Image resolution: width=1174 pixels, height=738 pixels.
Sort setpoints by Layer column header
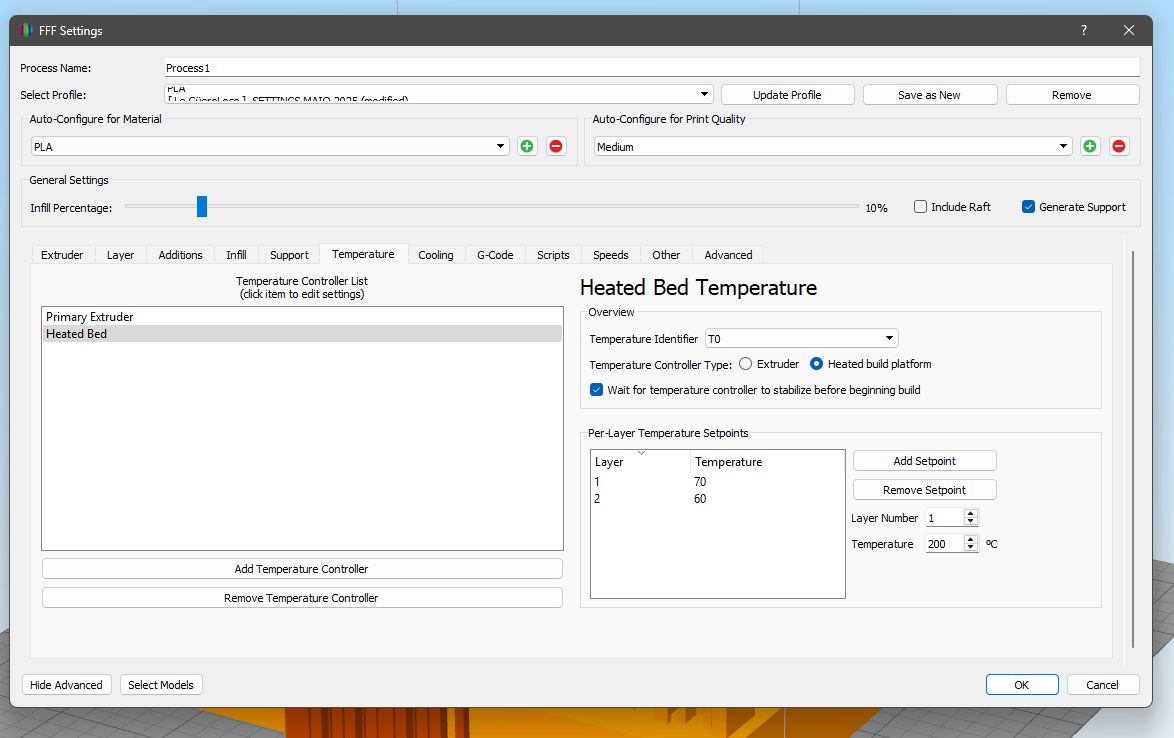(641, 462)
